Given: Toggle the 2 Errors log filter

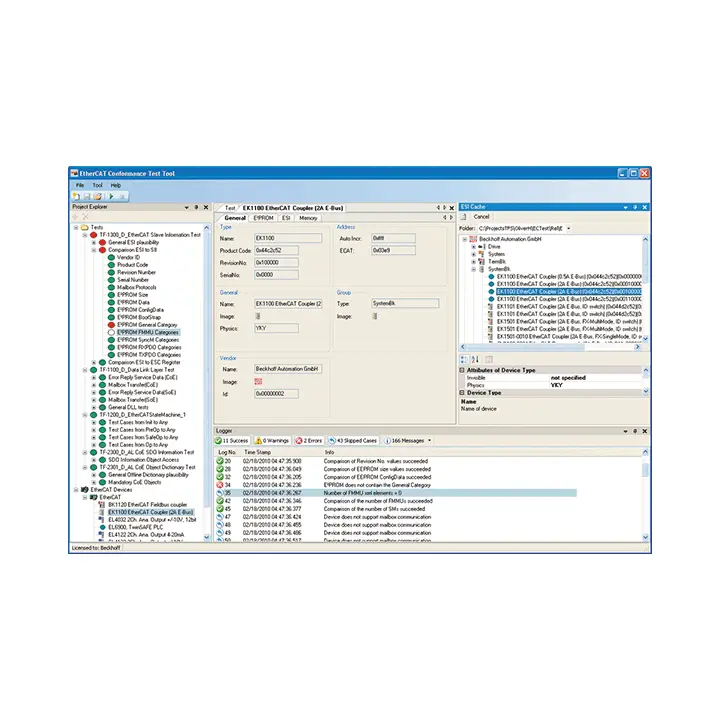Looking at the screenshot, I should point(309,441).
